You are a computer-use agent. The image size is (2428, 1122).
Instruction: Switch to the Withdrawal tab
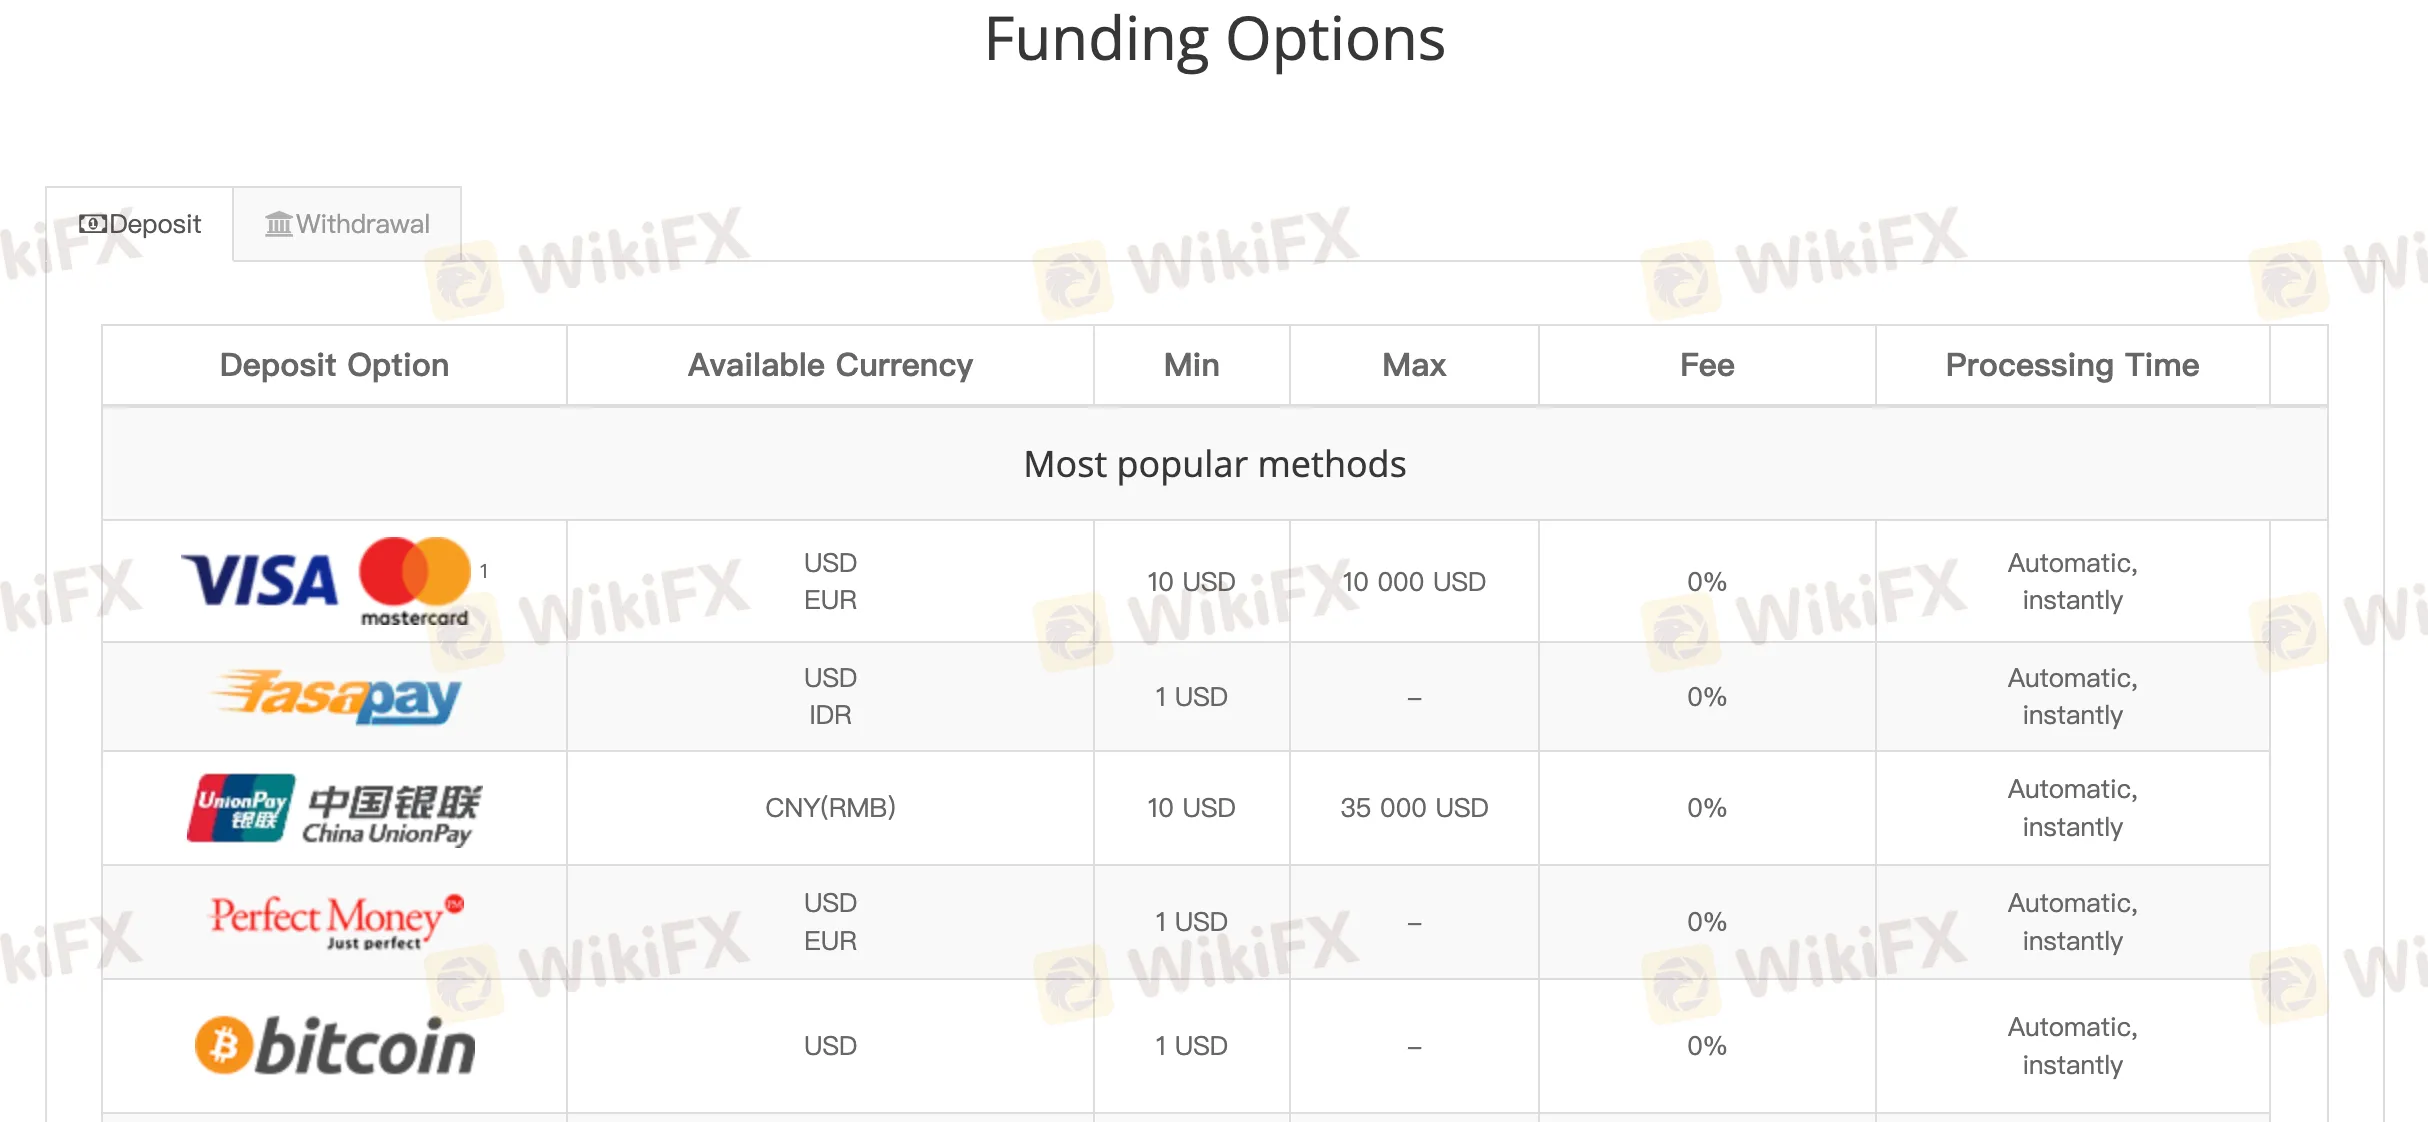point(347,224)
